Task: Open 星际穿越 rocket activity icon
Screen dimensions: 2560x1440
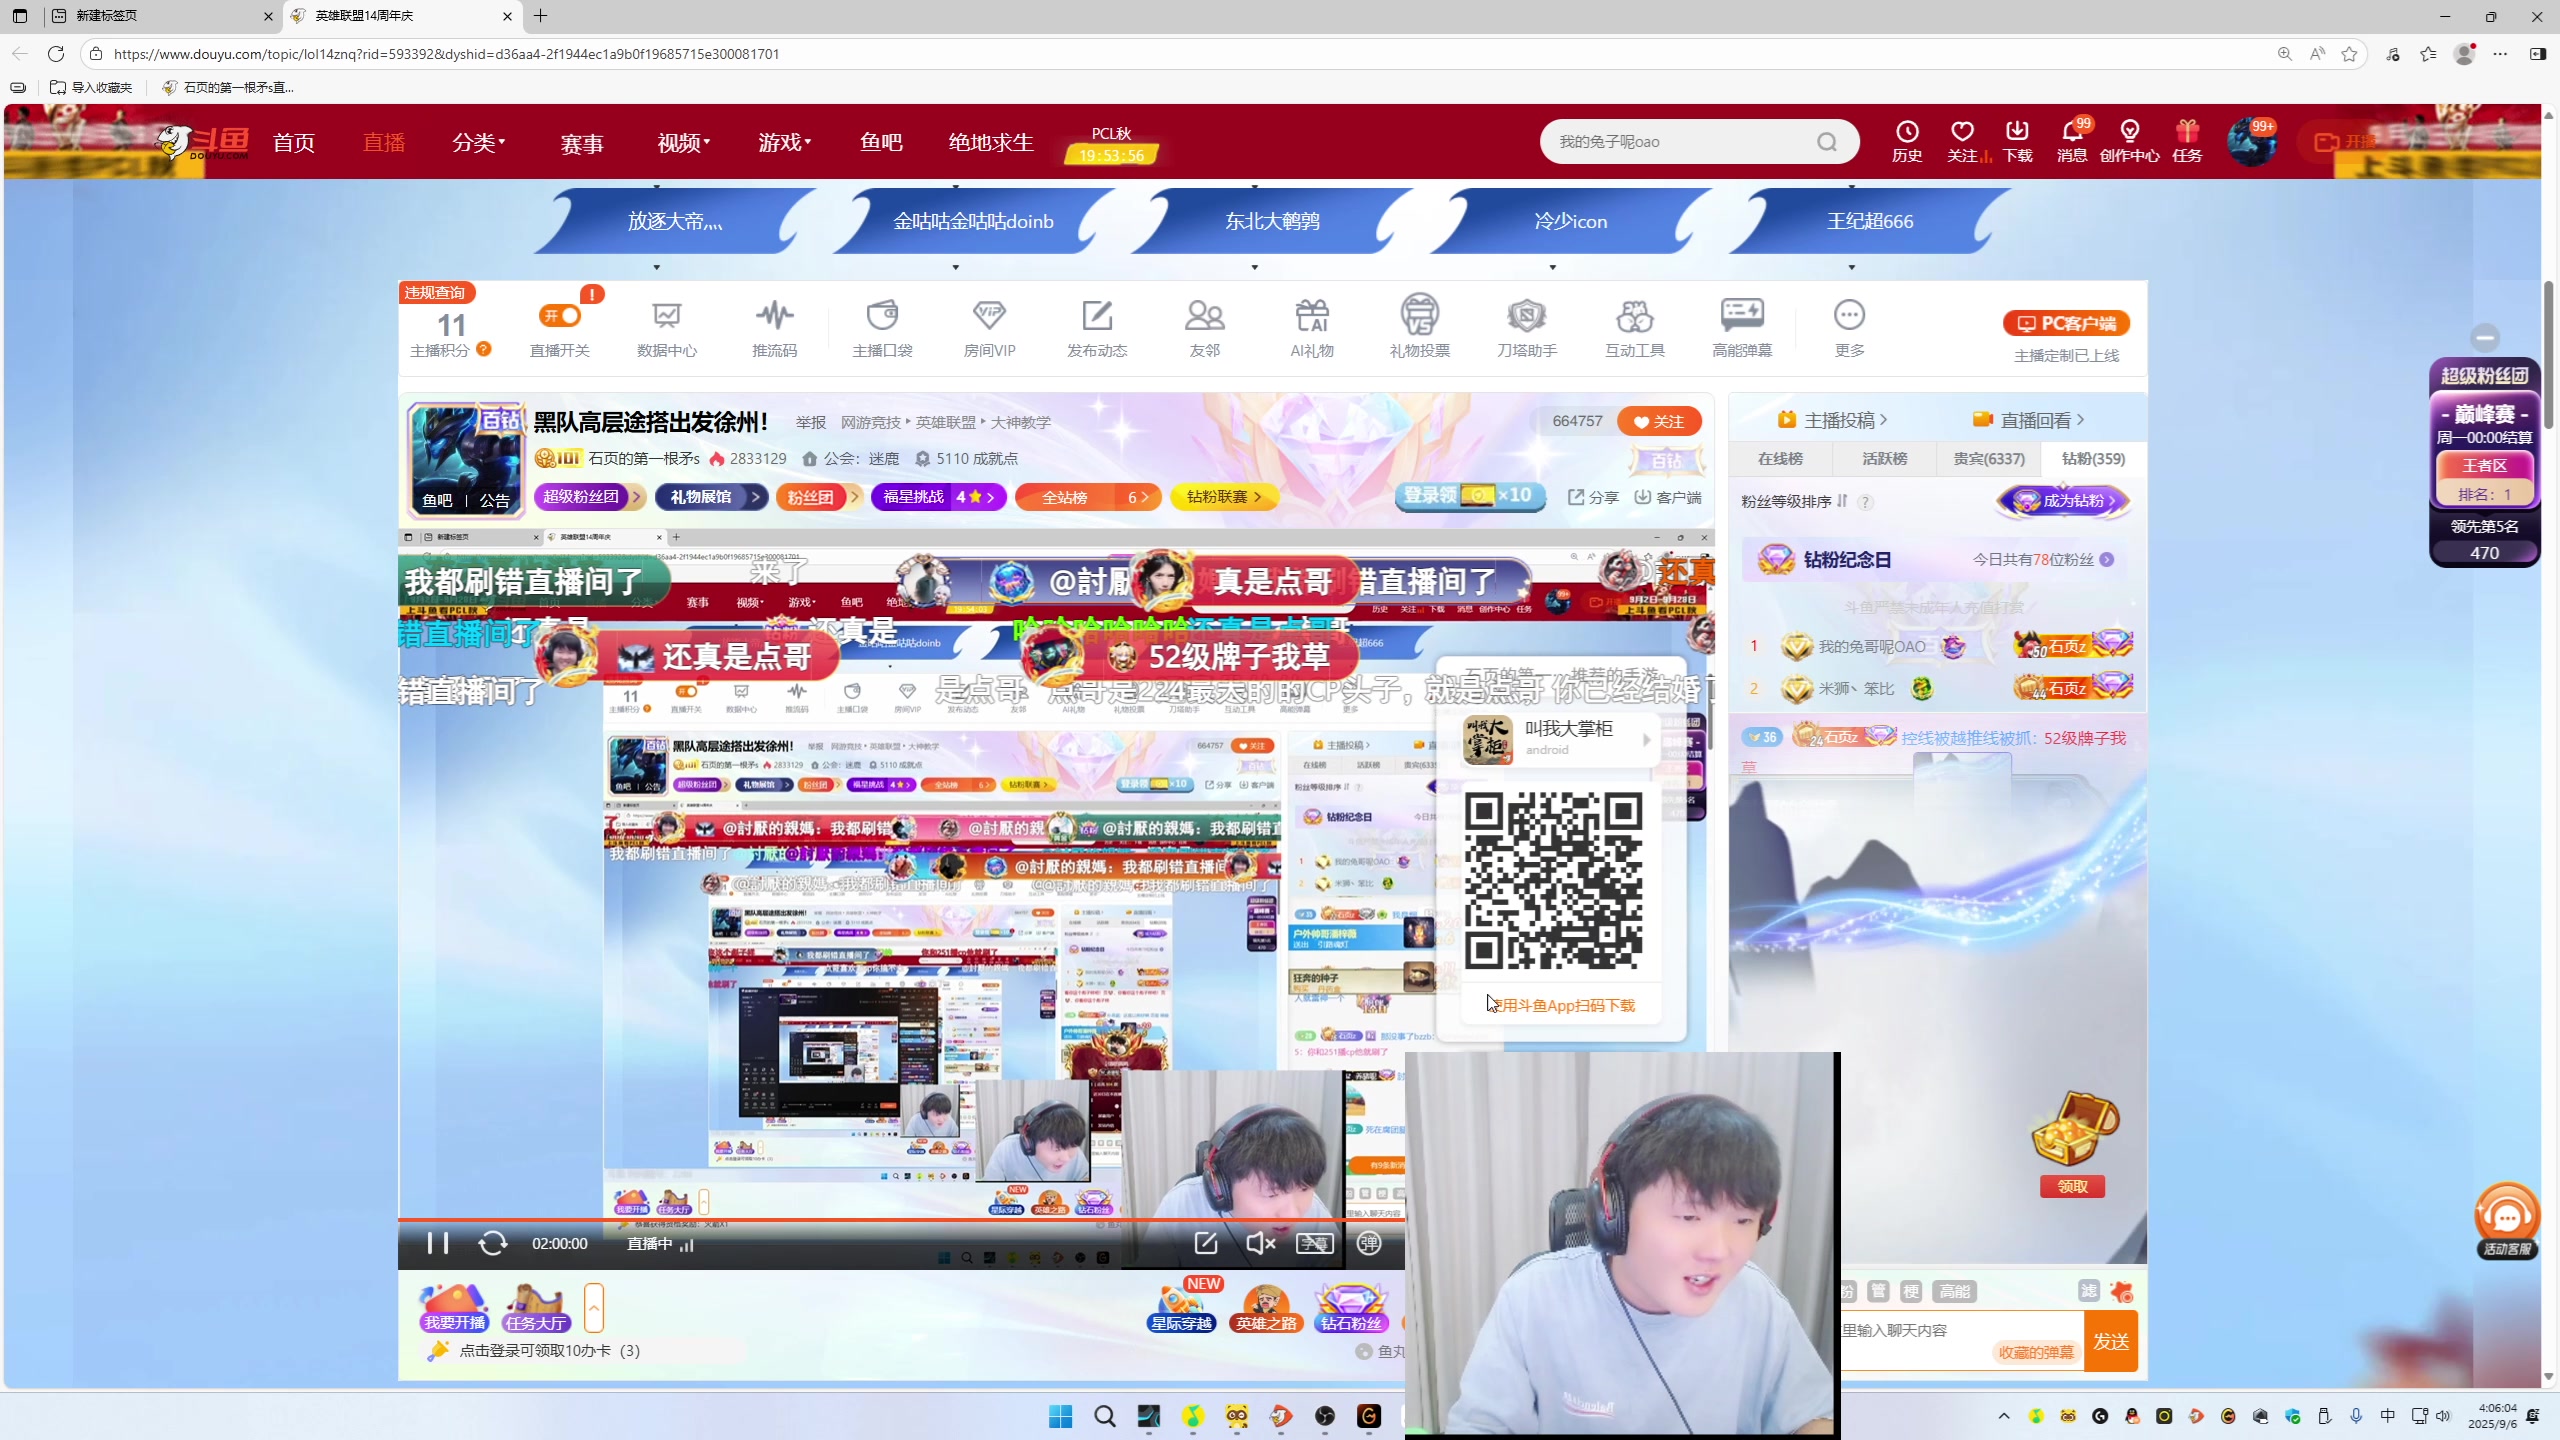Action: [1181, 1308]
